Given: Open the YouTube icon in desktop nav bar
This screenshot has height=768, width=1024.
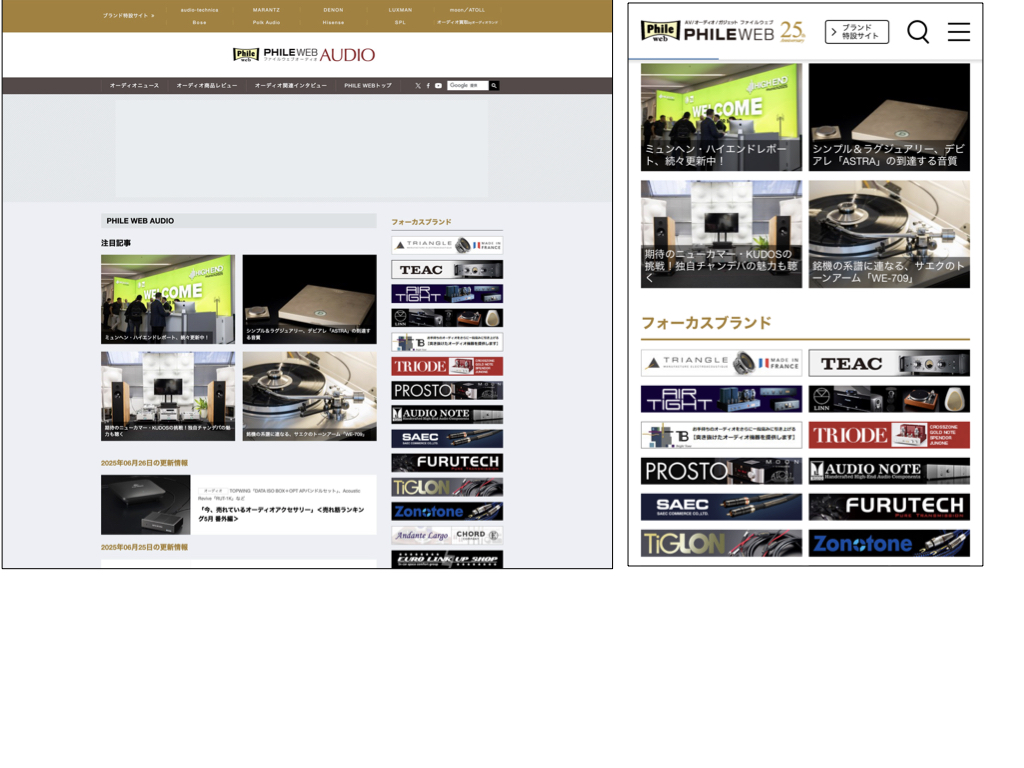Looking at the screenshot, I should click(438, 86).
